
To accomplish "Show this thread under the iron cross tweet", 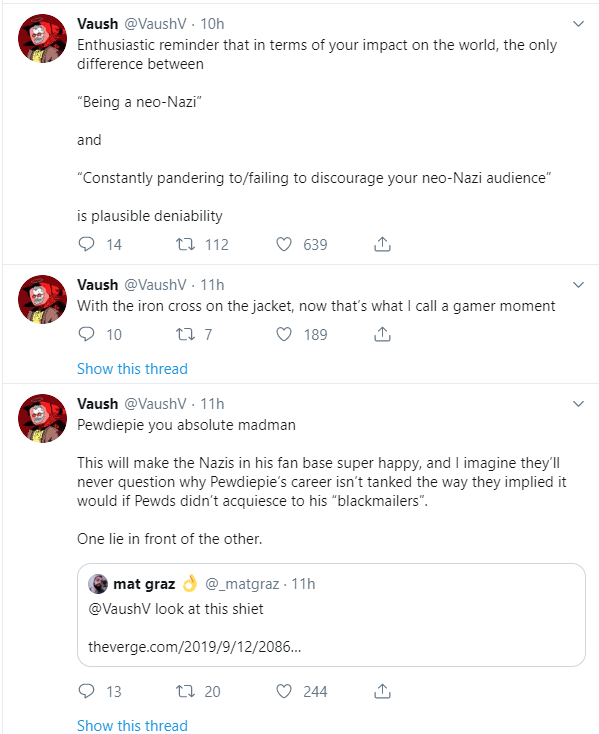I will [132, 368].
